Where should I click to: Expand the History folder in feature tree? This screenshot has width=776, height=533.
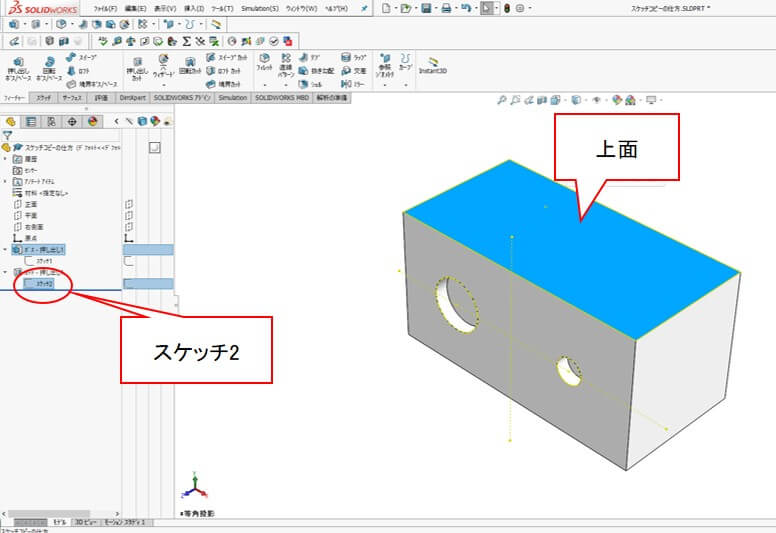(6, 159)
